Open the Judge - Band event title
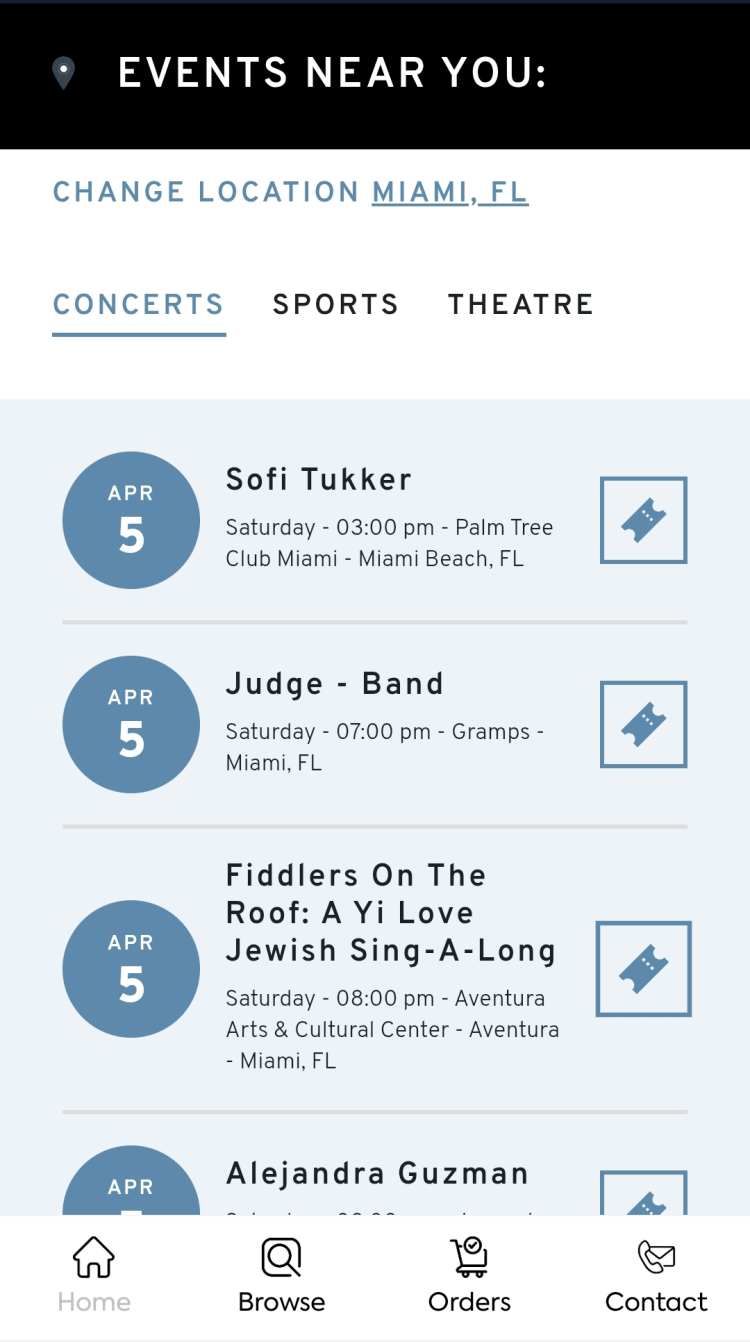The width and height of the screenshot is (750, 1342). click(335, 684)
